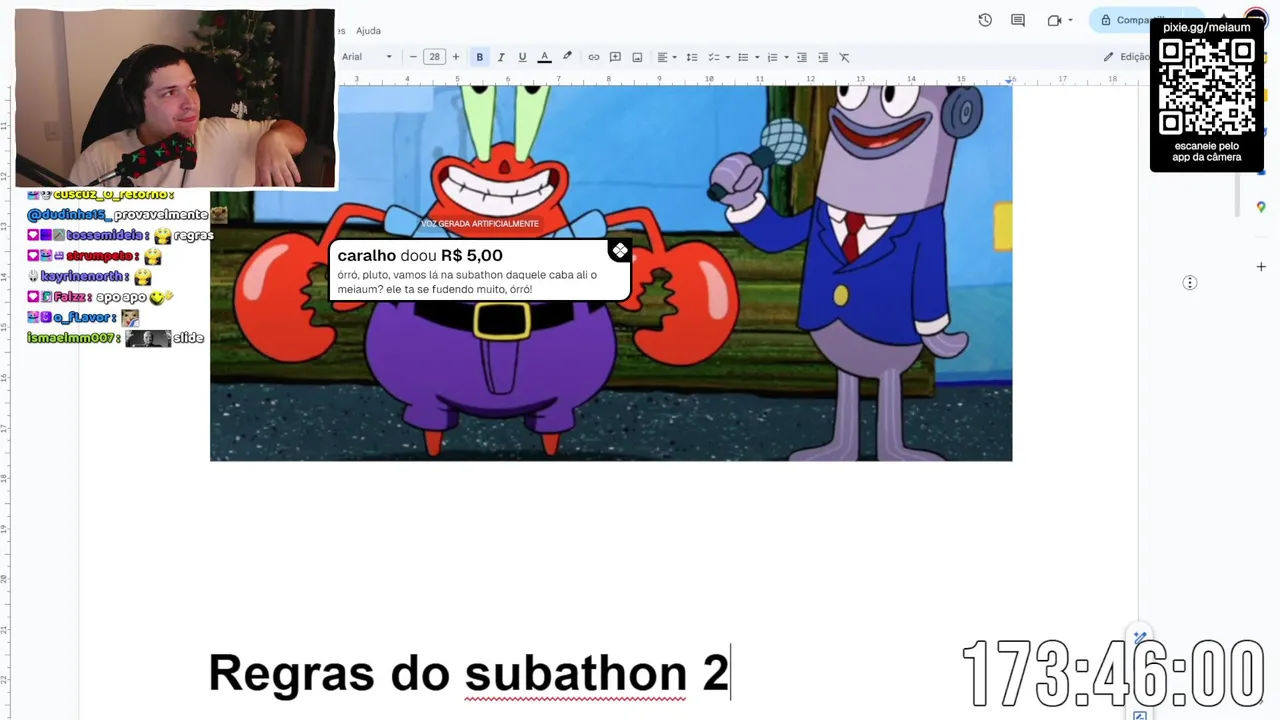Viewport: 1280px width, 720px height.
Task: Click the vertical scrollbar of the document
Action: tap(1238, 194)
